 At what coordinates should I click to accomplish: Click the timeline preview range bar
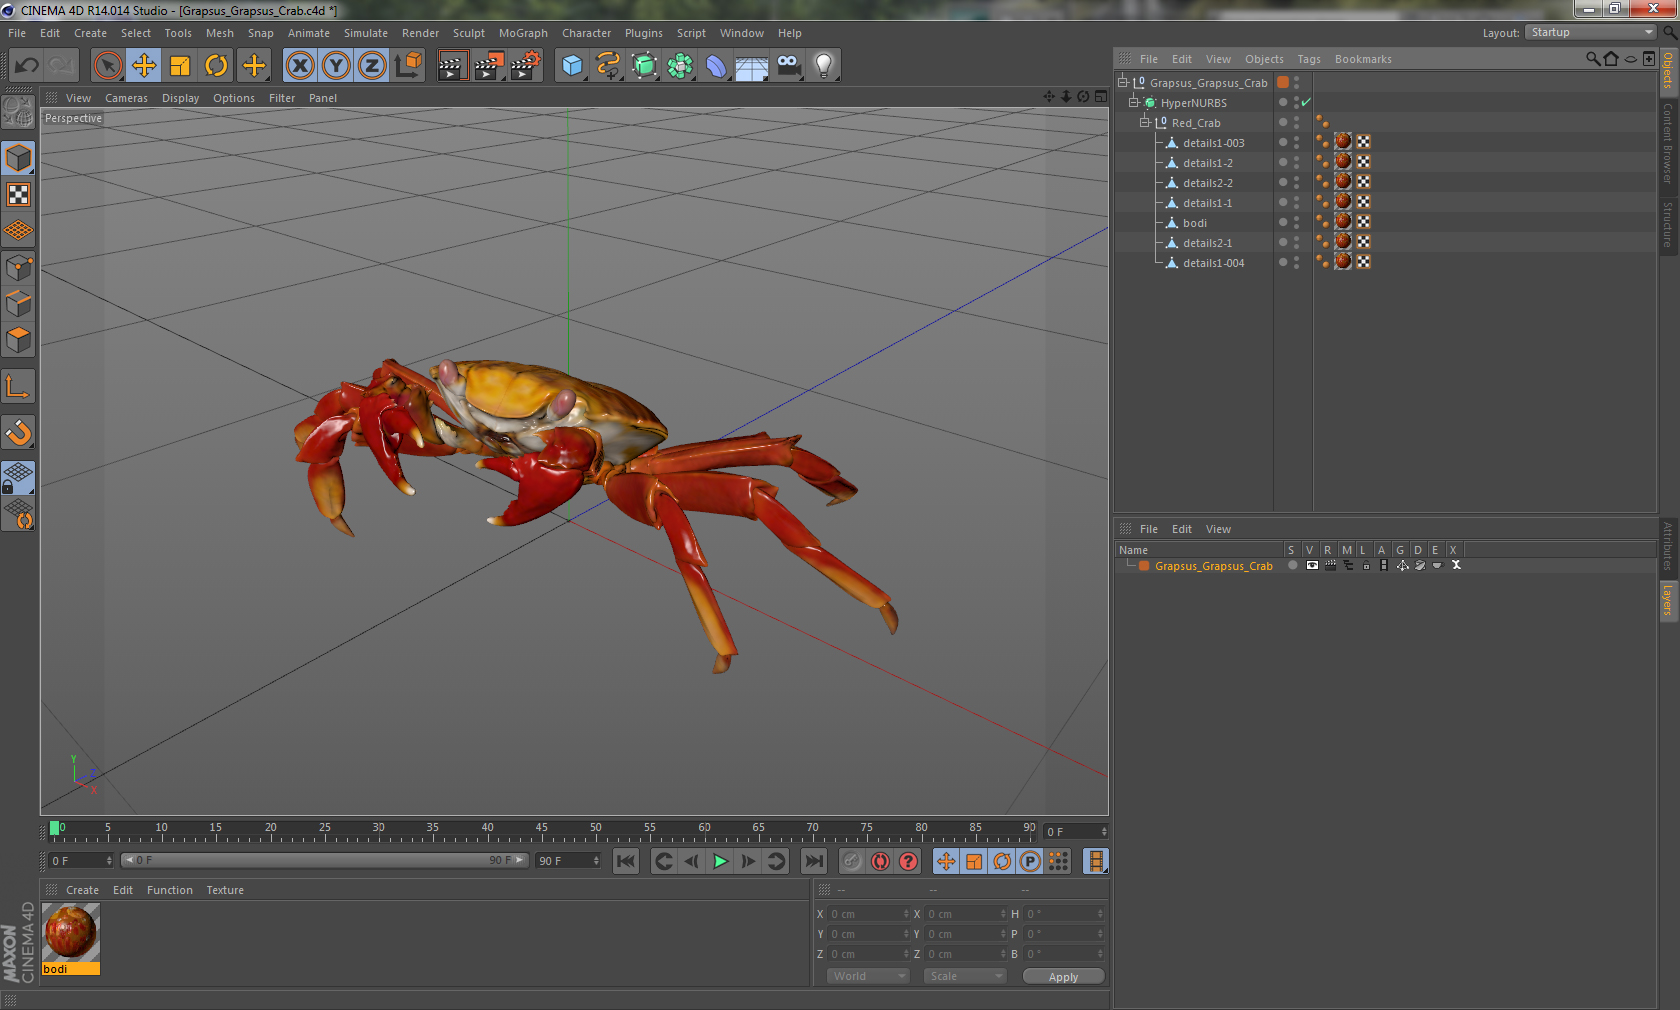coord(325,860)
